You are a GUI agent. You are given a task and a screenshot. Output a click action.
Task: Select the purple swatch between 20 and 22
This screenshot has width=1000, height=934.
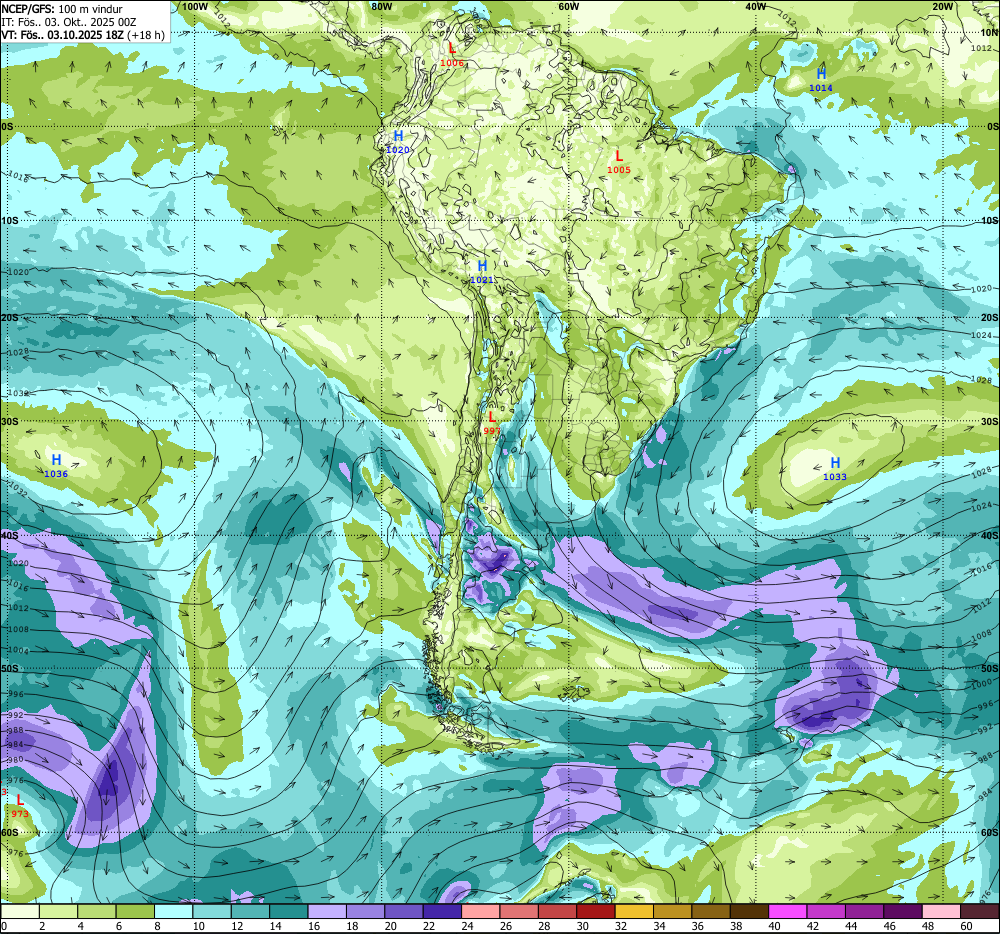(x=404, y=911)
